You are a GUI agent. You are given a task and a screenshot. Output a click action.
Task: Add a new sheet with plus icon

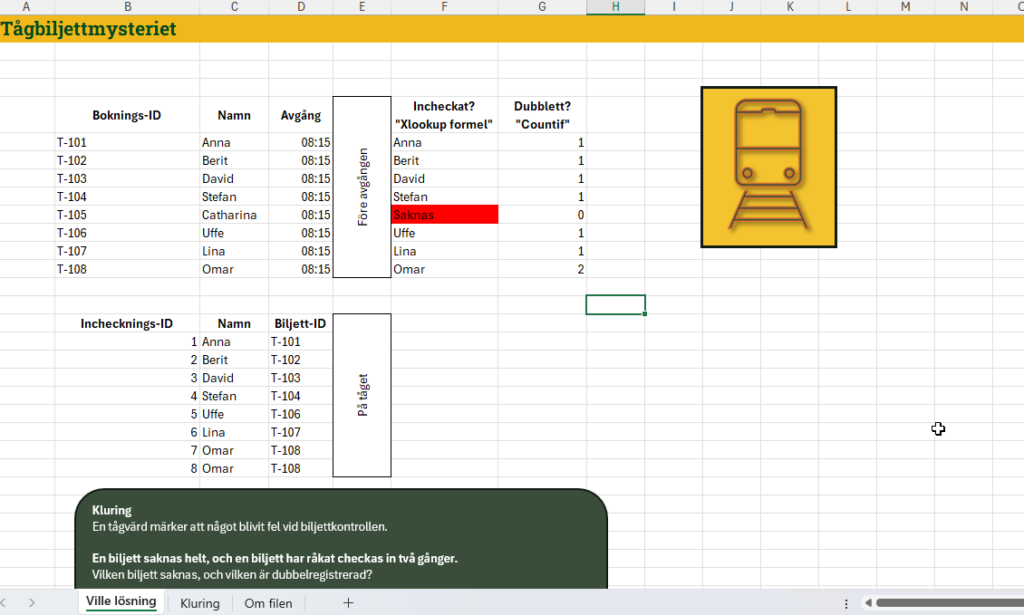click(x=348, y=603)
